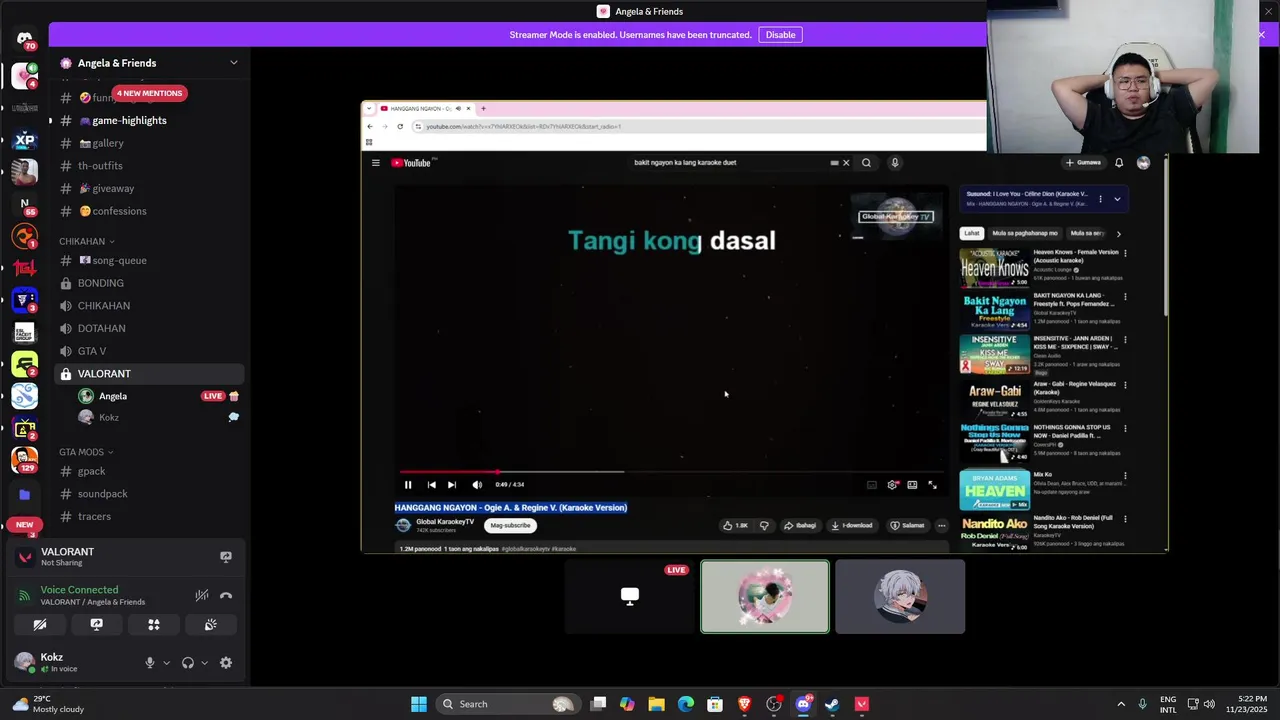This screenshot has height=720, width=1280.
Task: Collapse the CHIKAHAN category
Action: [87, 241]
